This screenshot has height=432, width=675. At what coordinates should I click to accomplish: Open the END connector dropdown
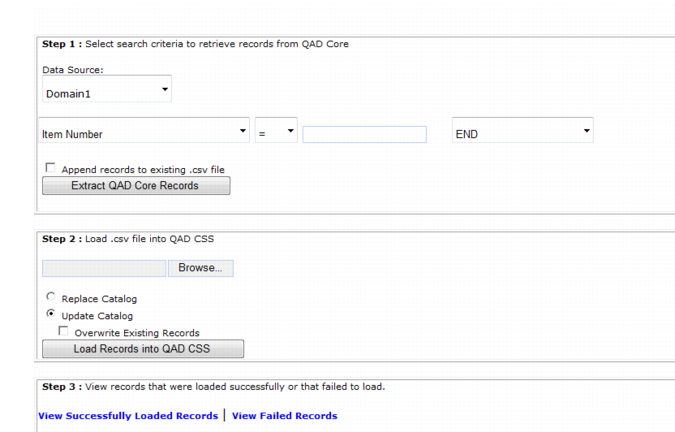point(523,130)
